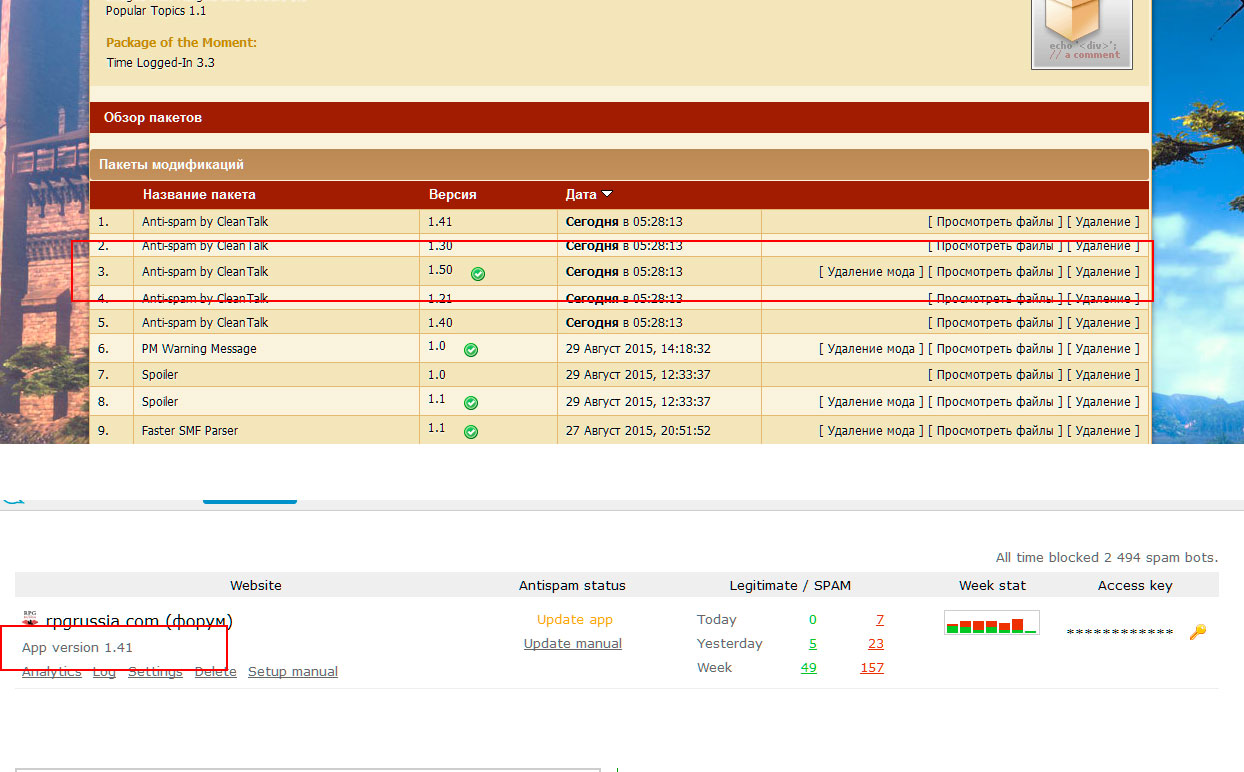
Task: Click Удаление for Anti-spam 1.41 row
Action: (1103, 221)
